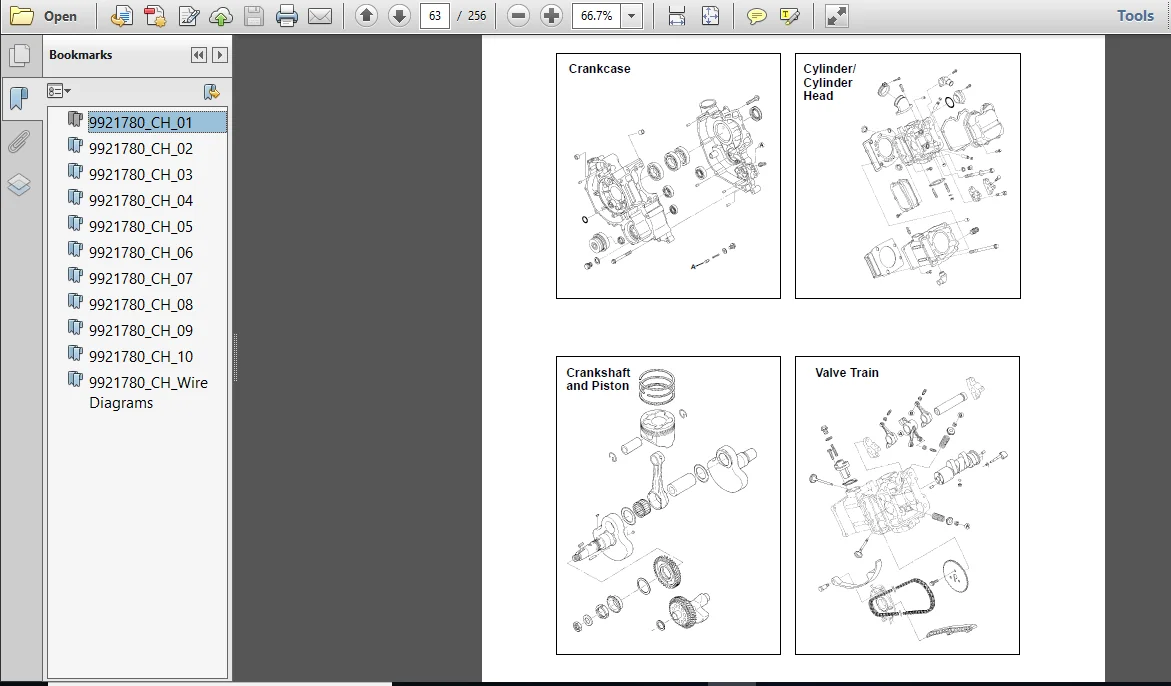
Task: Click the Fit width scrolling icon
Action: click(x=677, y=16)
